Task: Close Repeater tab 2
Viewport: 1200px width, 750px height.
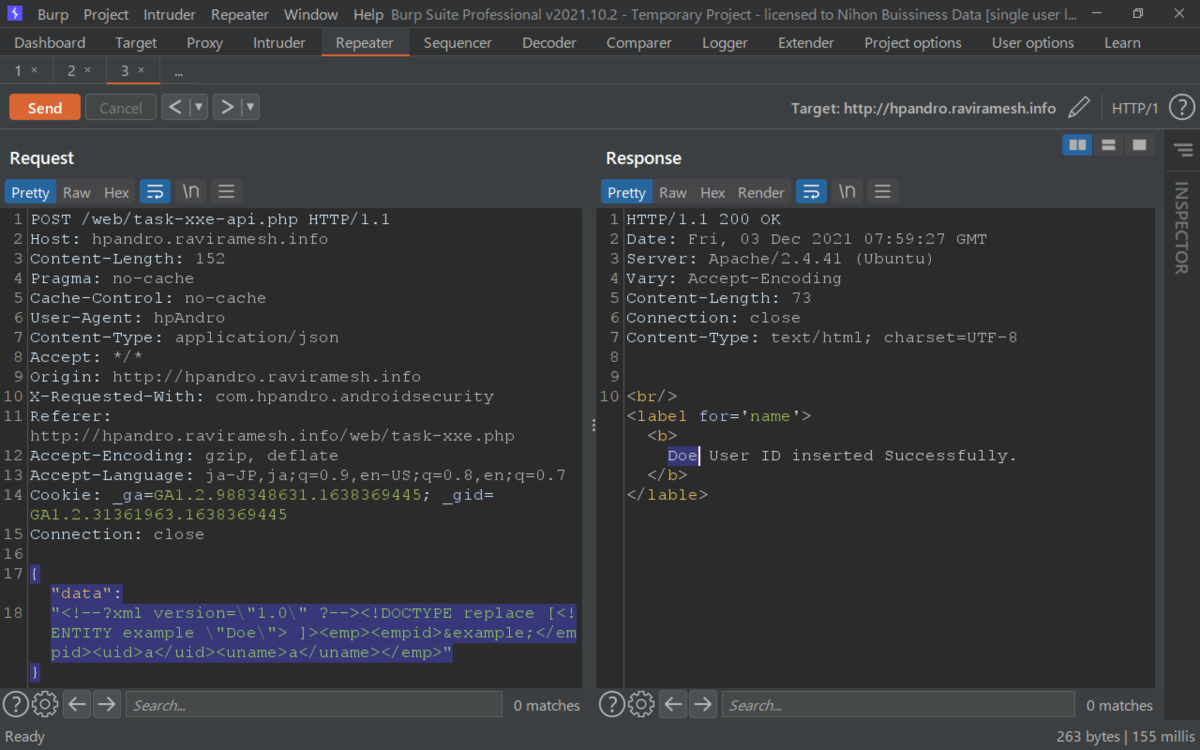Action: [x=87, y=70]
